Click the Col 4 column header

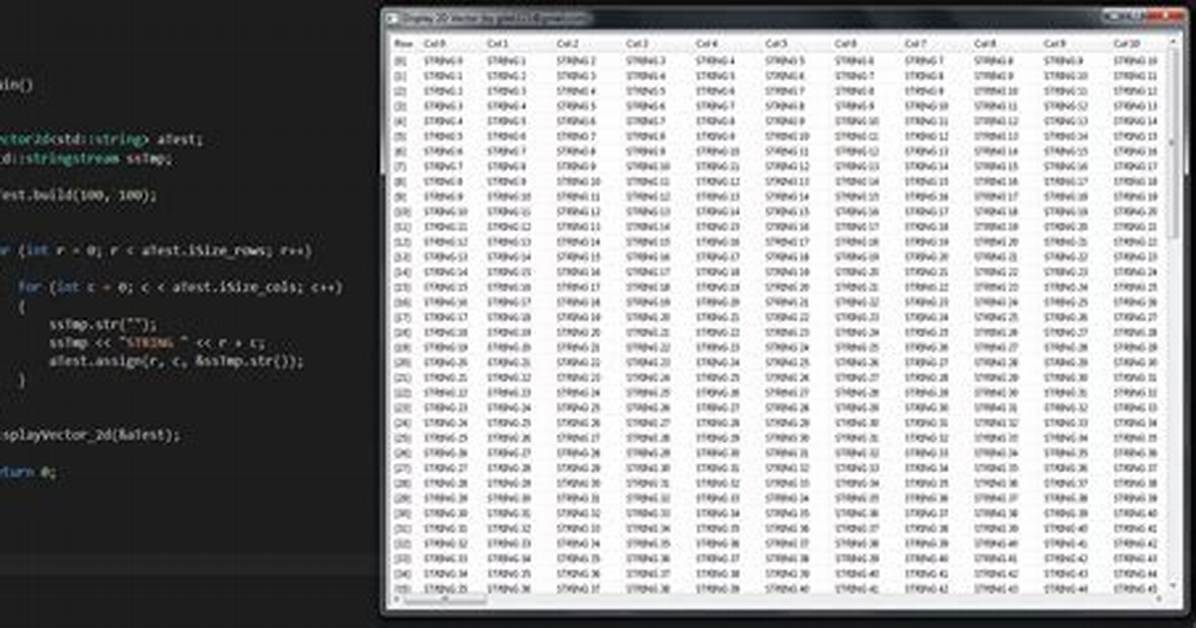[706, 44]
